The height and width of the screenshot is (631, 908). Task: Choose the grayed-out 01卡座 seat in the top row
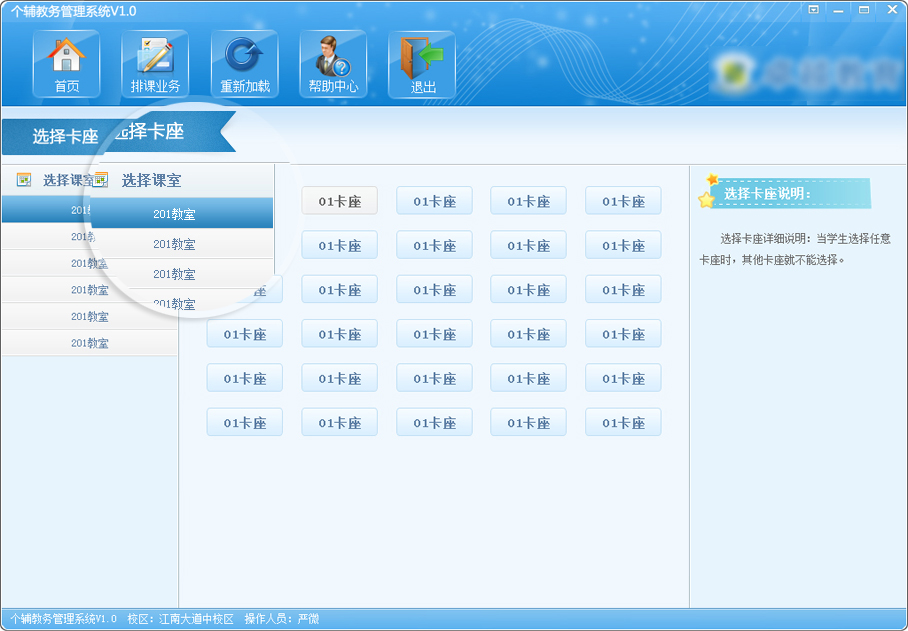coord(339,201)
